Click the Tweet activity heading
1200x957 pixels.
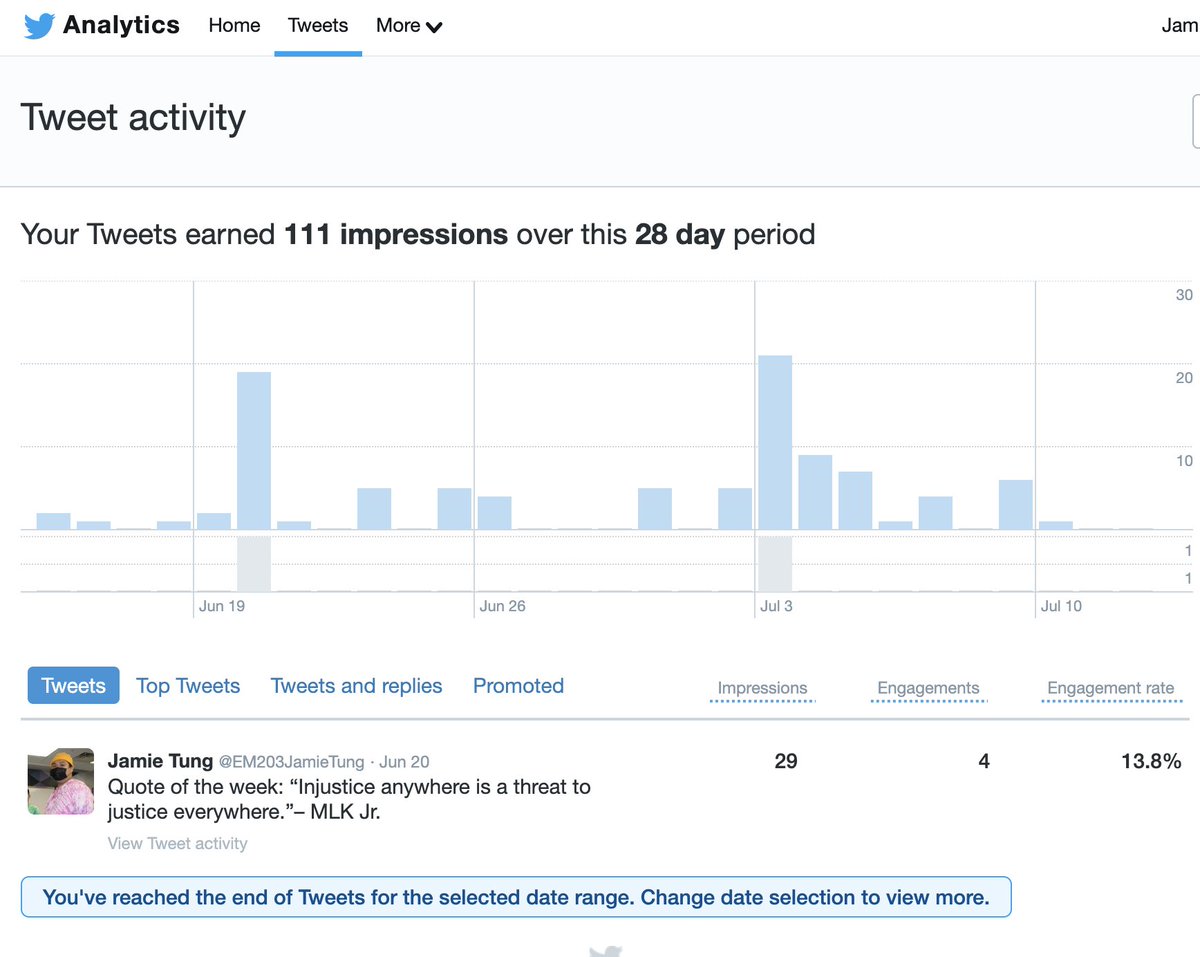click(x=133, y=117)
